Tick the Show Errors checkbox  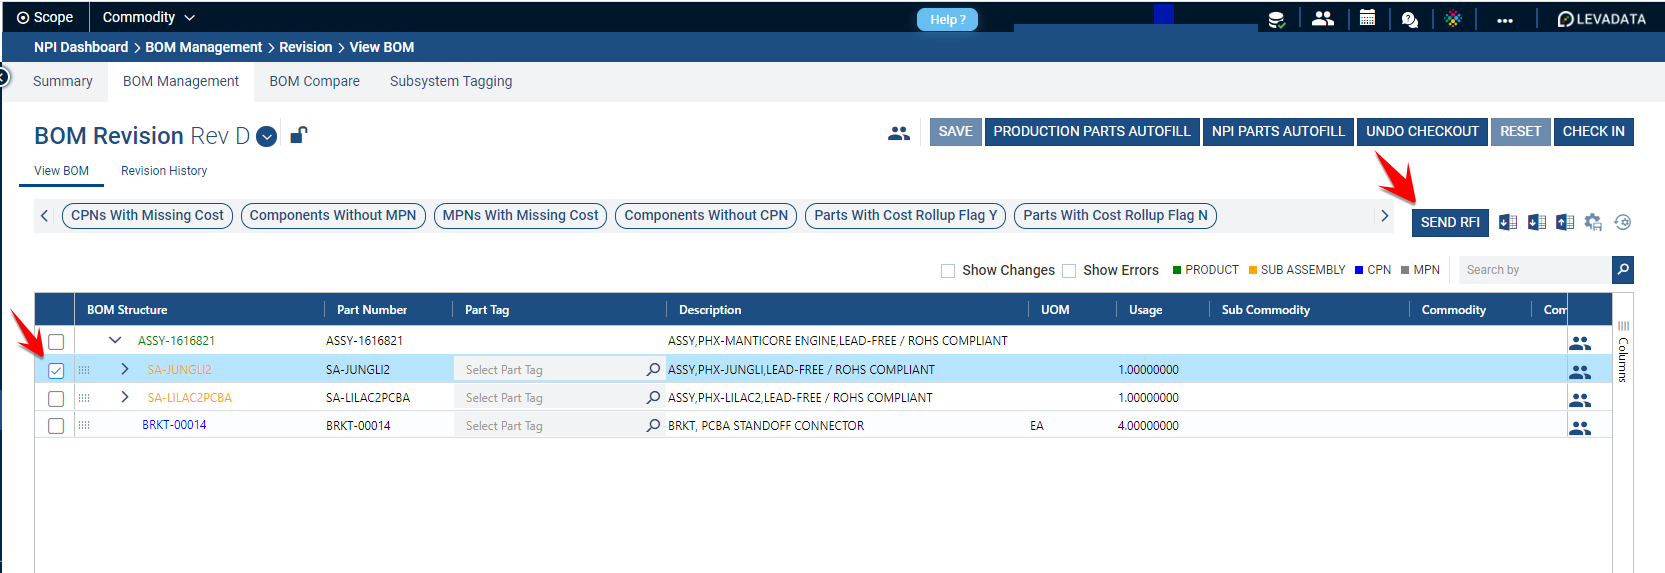point(1069,270)
